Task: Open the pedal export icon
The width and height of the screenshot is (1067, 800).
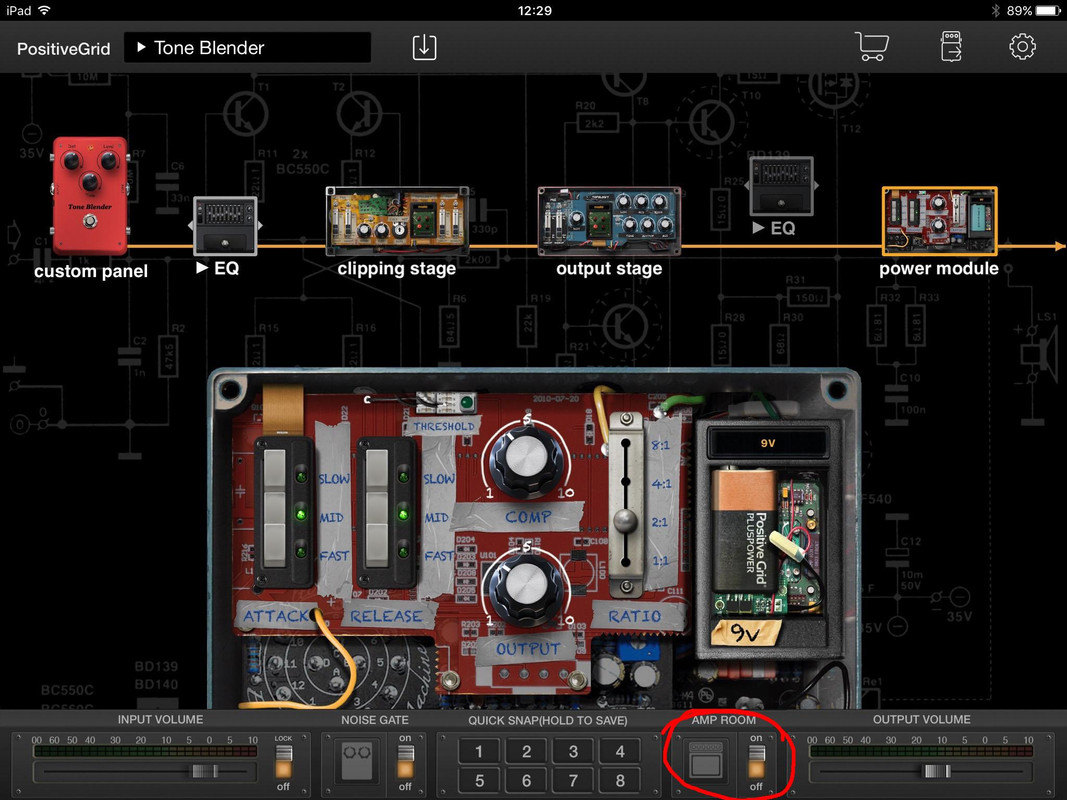Action: [951, 47]
